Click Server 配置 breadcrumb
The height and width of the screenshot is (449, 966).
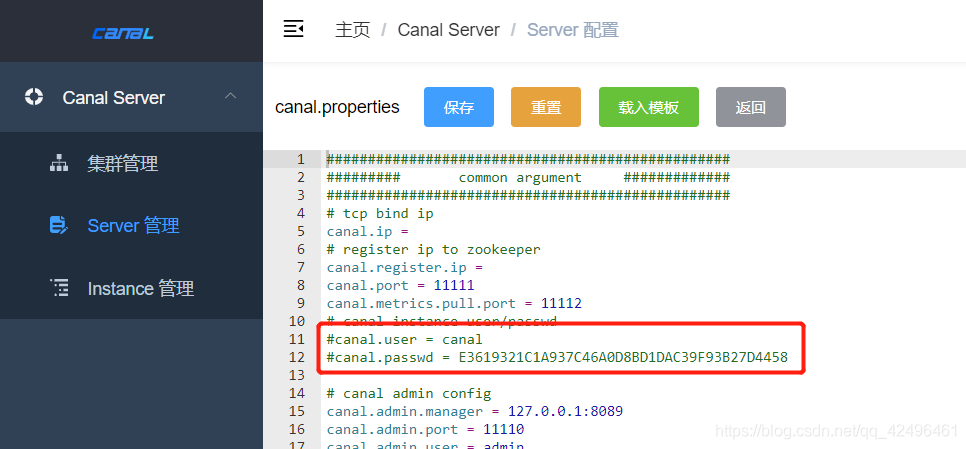pos(573,30)
